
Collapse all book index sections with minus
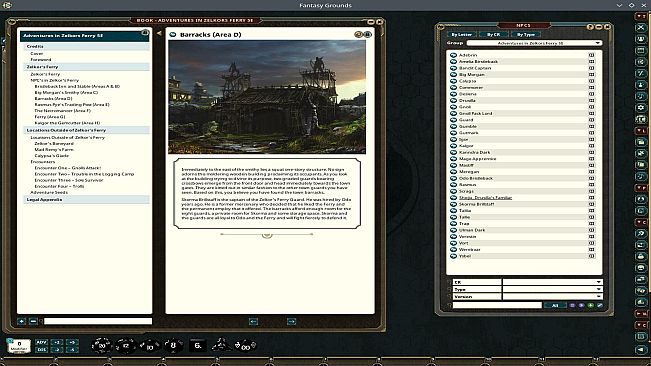[x=34, y=321]
